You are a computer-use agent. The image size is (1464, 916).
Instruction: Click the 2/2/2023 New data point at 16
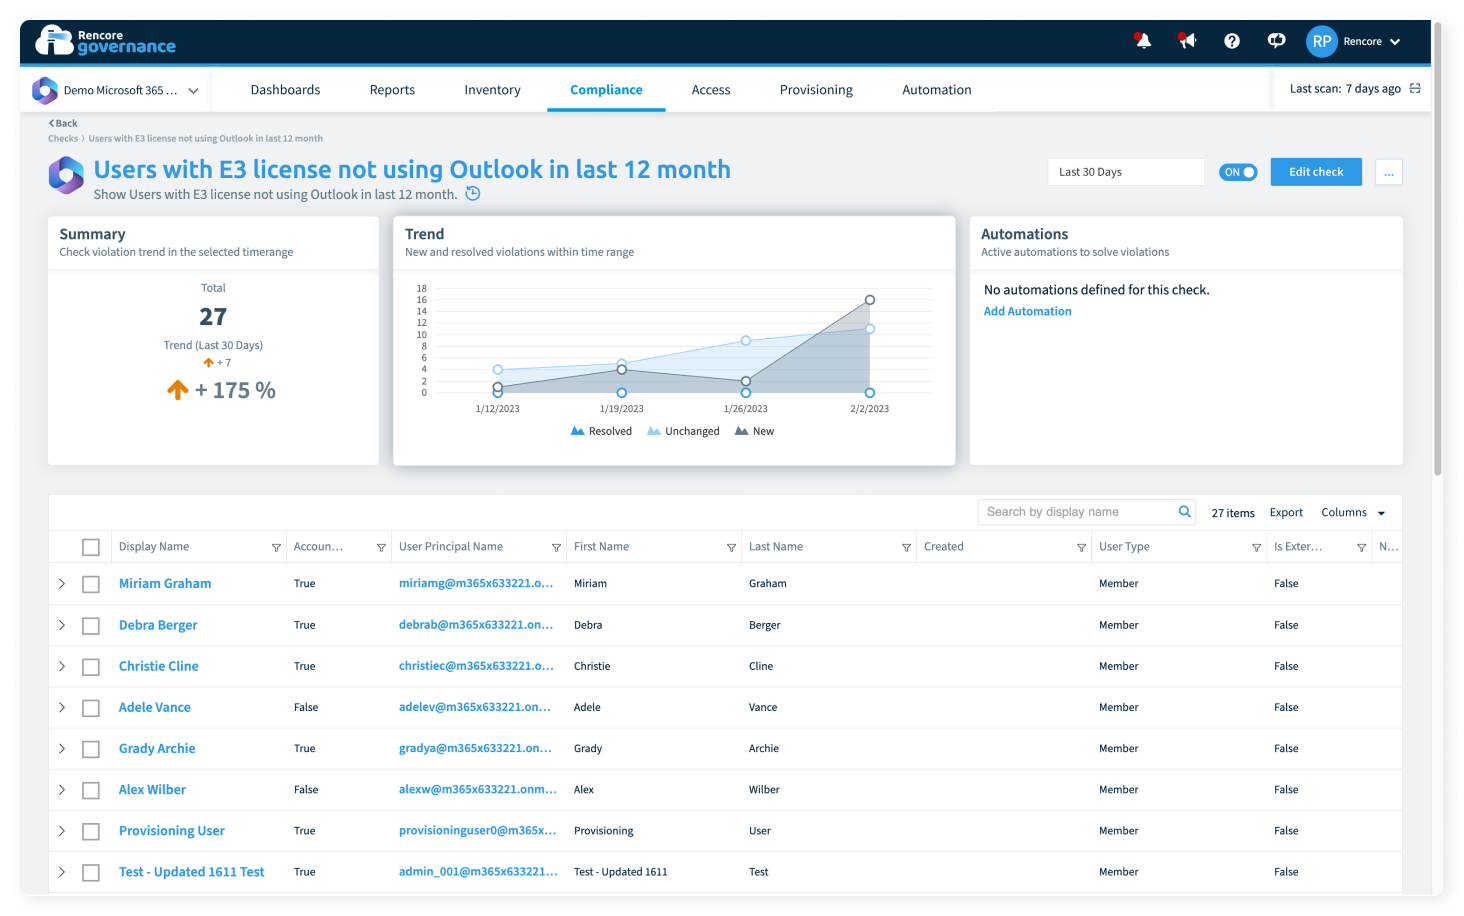(x=870, y=300)
